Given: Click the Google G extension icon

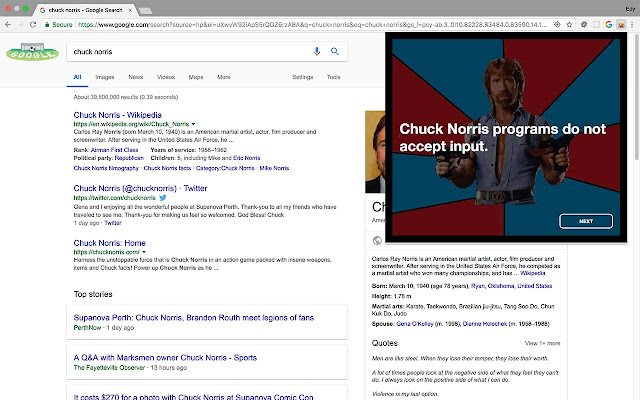Looking at the screenshot, I should pyautogui.click(x=609, y=24).
